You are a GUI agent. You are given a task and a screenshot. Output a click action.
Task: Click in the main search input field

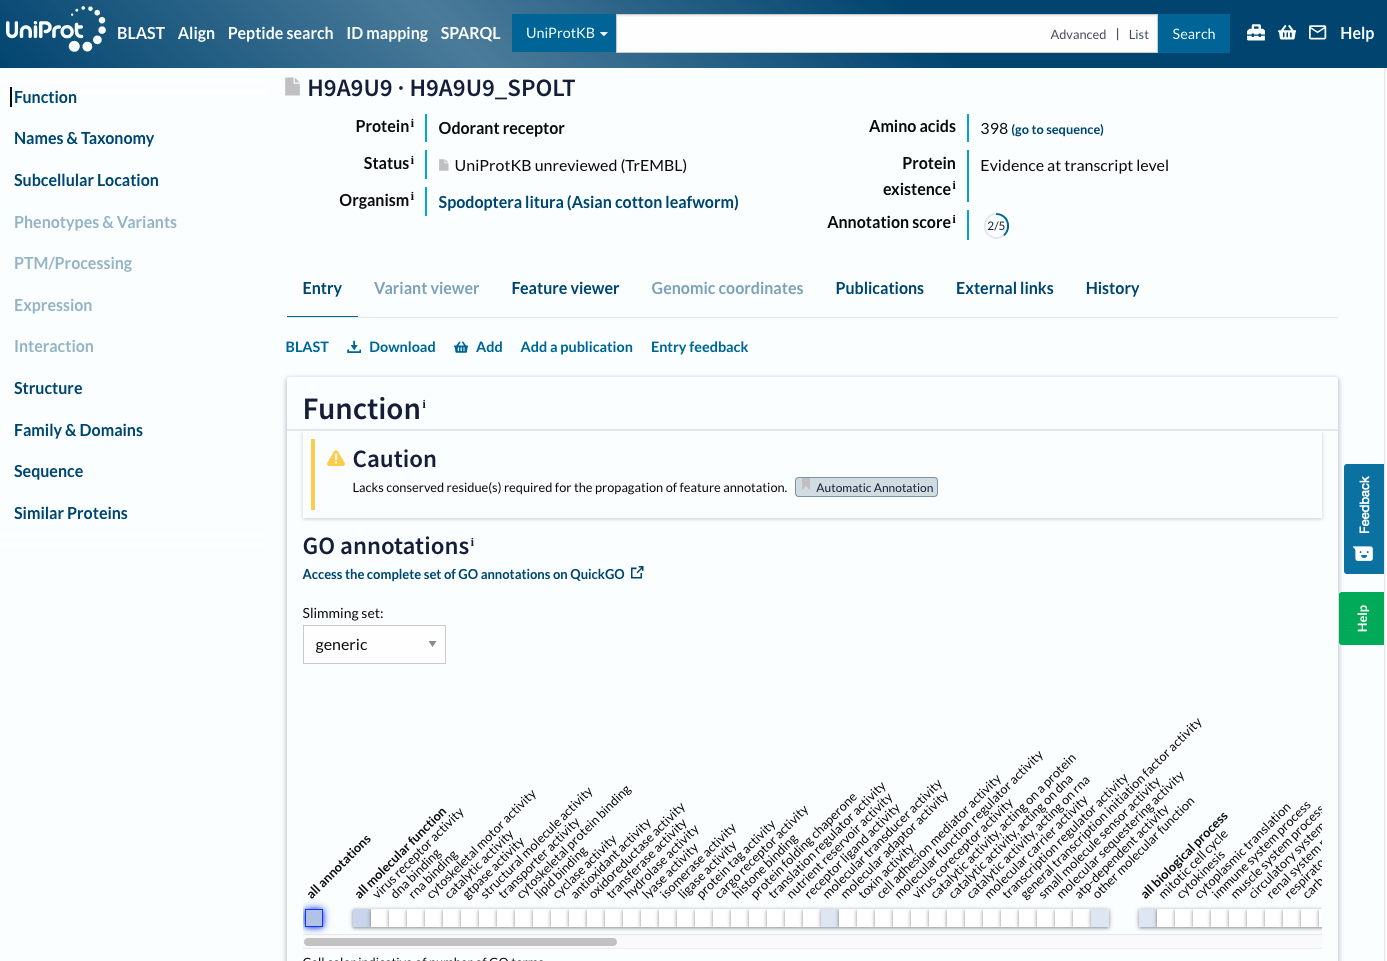[830, 33]
